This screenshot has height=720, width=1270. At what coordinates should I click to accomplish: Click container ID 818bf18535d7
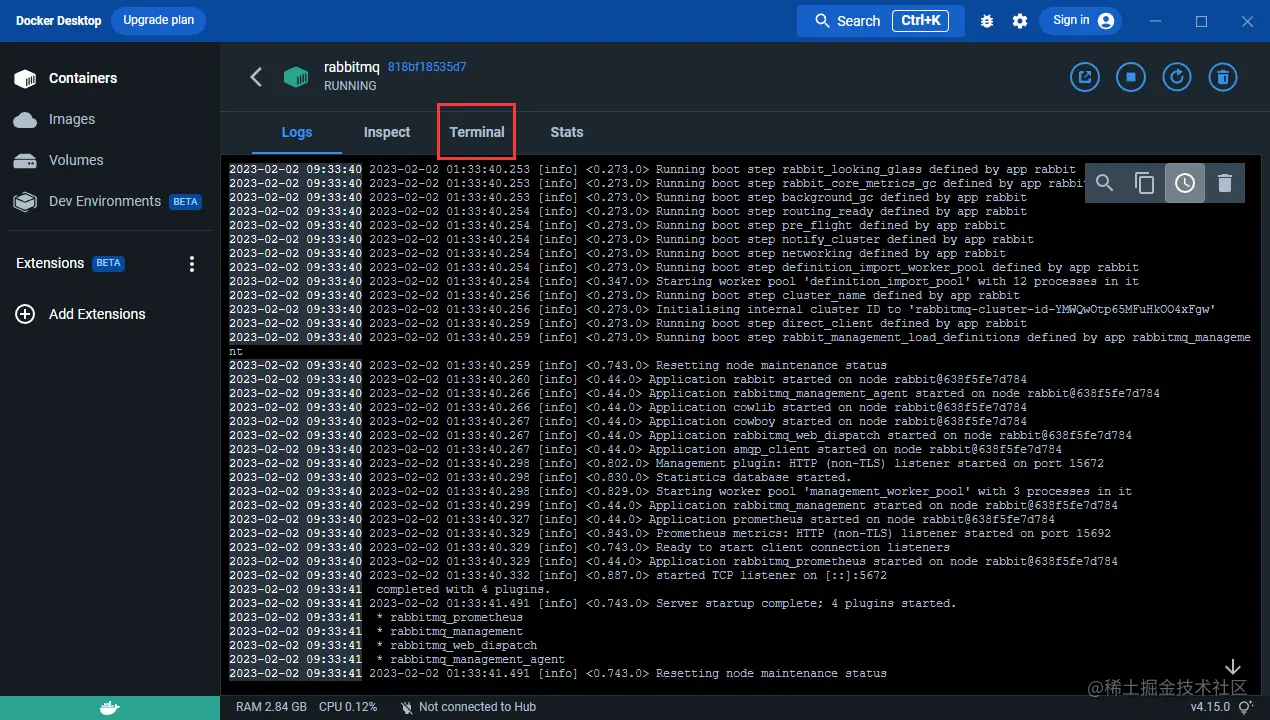427,67
